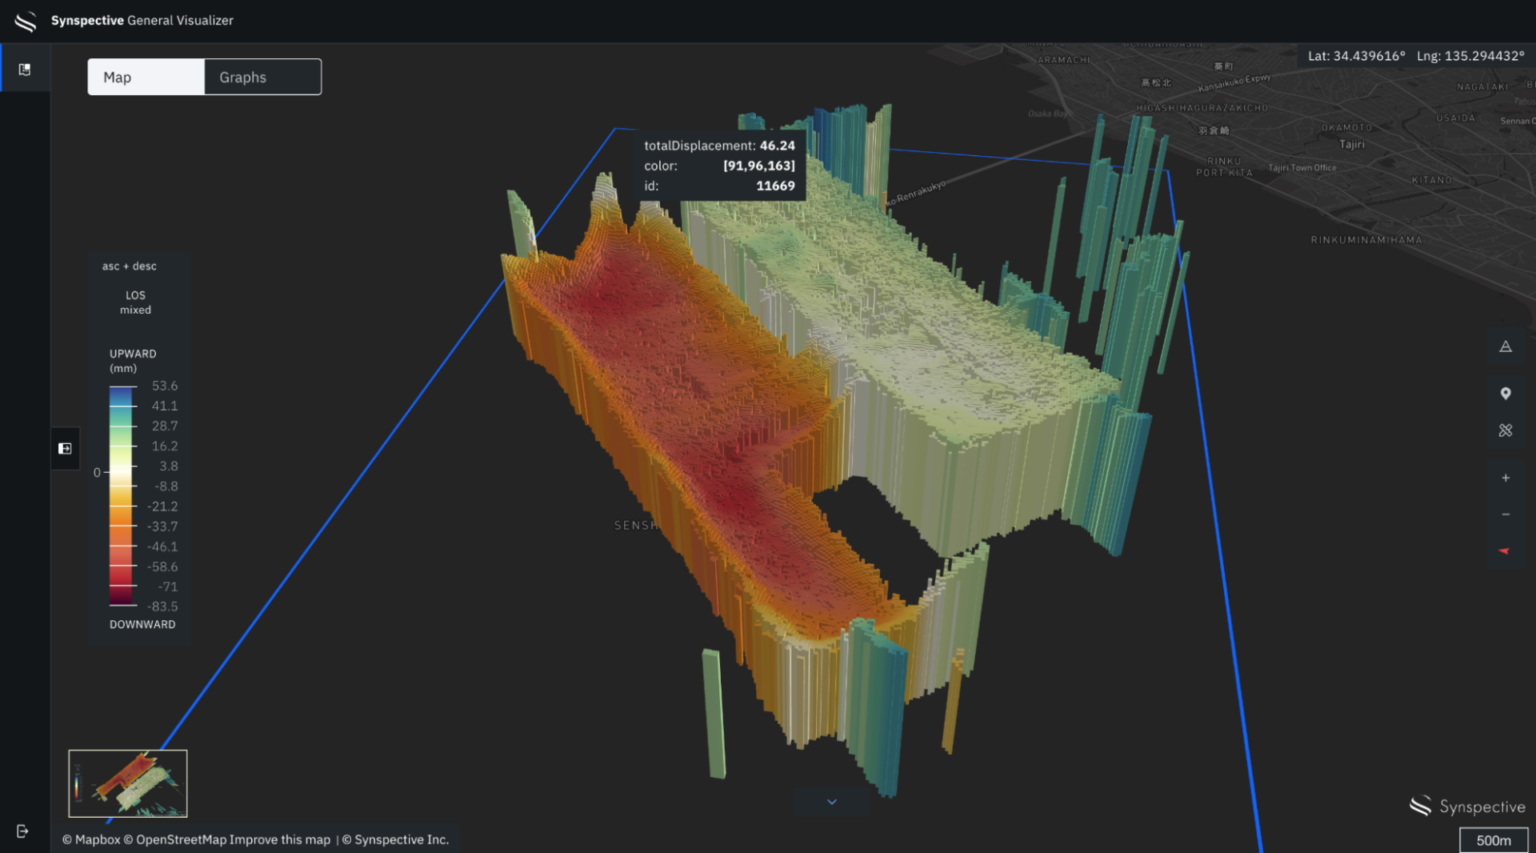Select the location pin marker tool
1536x853 pixels.
(x=1505, y=393)
